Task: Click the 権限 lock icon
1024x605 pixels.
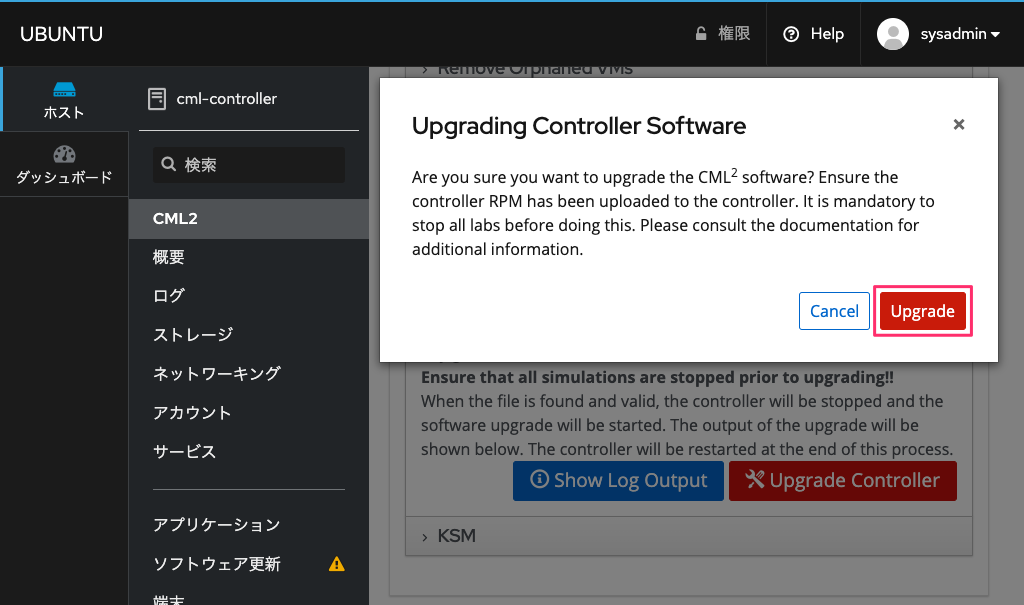Action: [x=701, y=34]
